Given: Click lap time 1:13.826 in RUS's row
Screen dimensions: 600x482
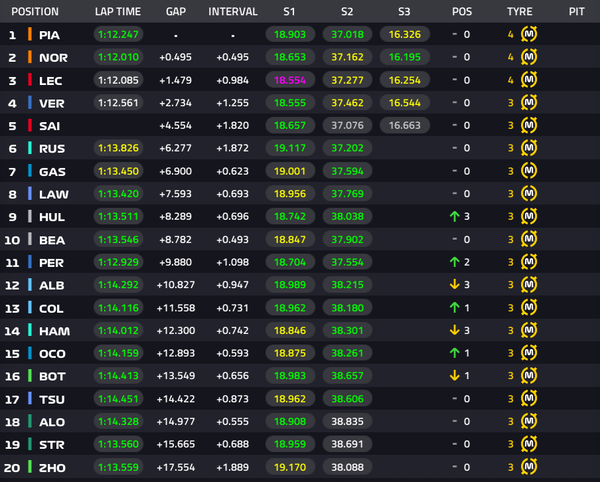Looking at the screenshot, I should (x=118, y=148).
